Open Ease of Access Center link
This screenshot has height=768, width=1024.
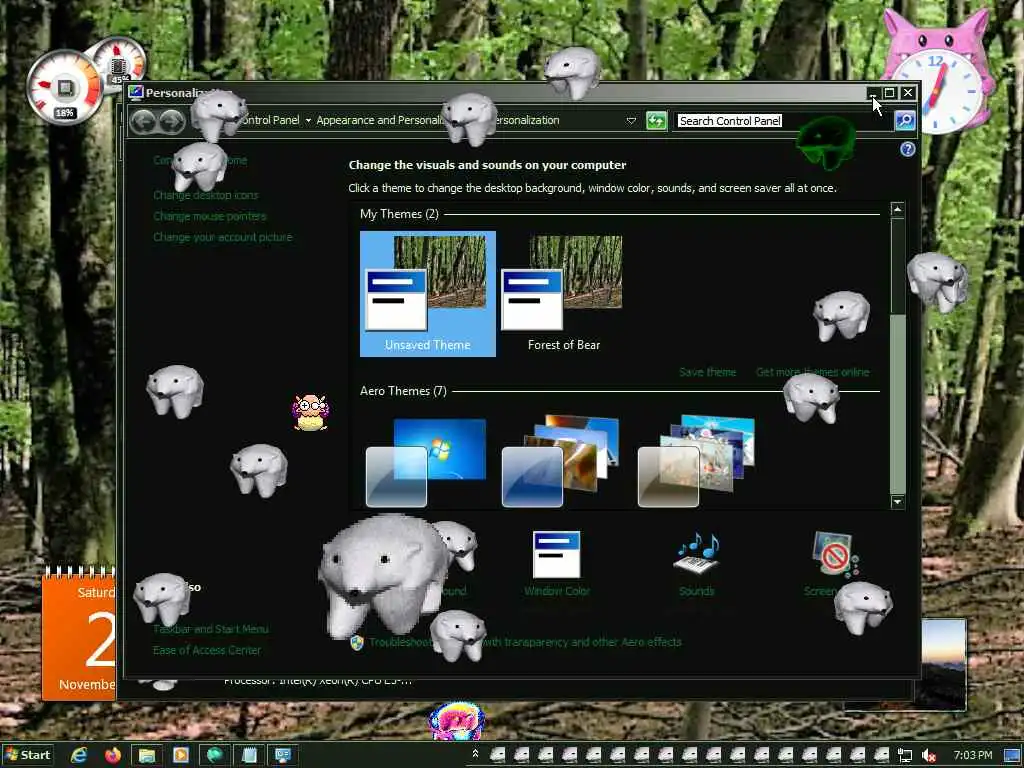206,650
